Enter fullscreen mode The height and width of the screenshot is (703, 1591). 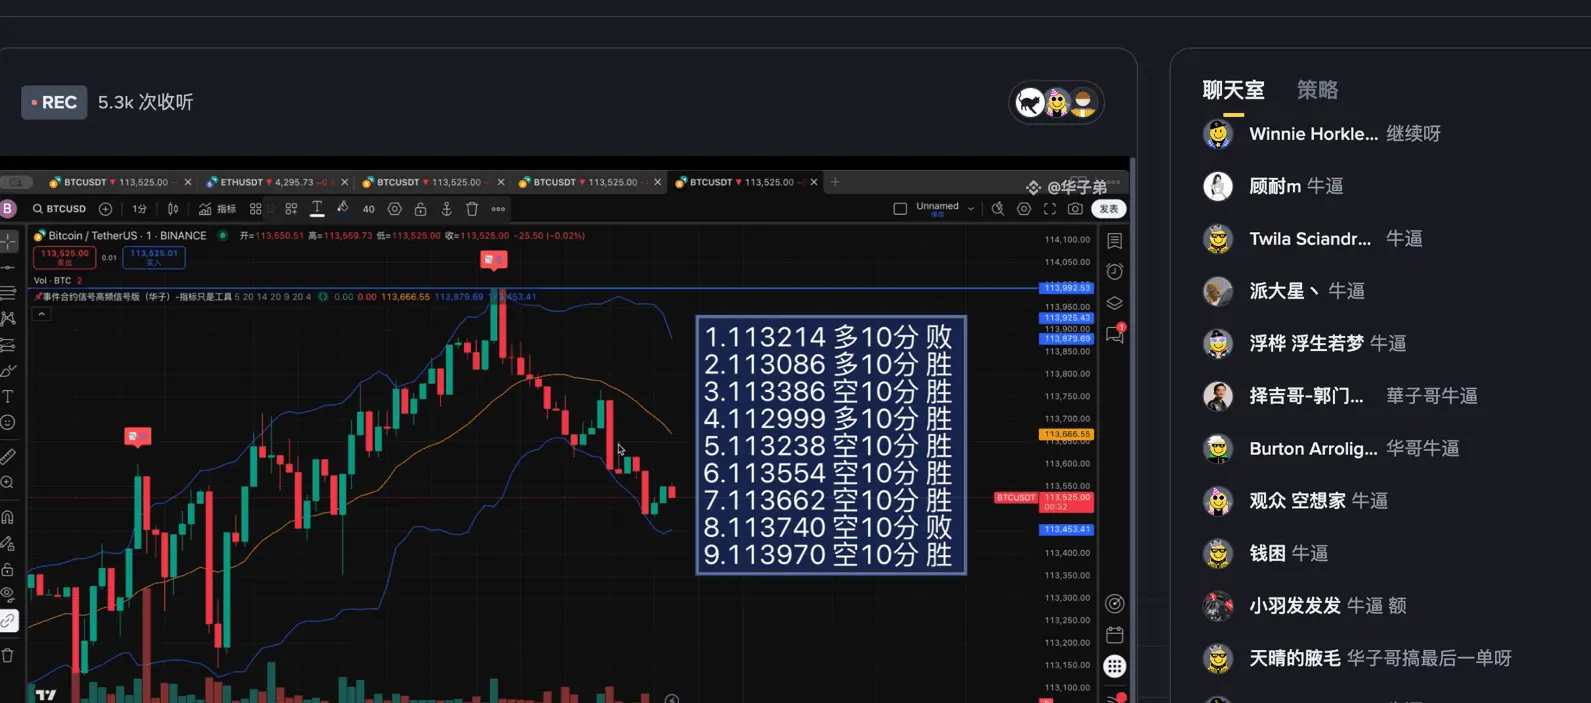(x=1050, y=209)
